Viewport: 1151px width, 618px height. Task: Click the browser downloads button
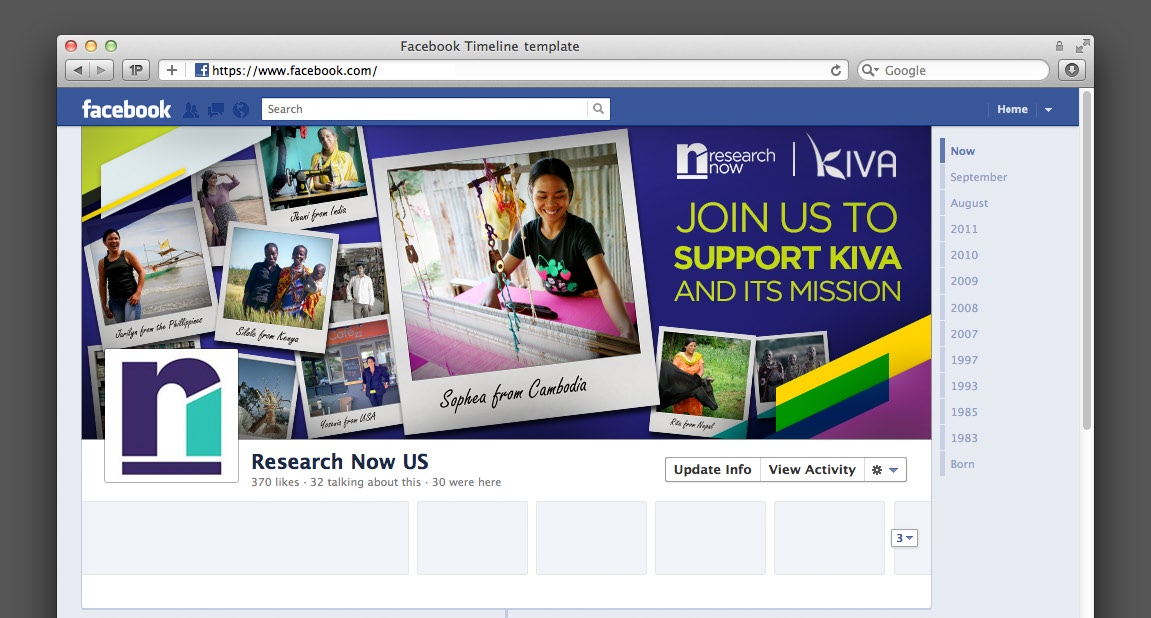1072,70
